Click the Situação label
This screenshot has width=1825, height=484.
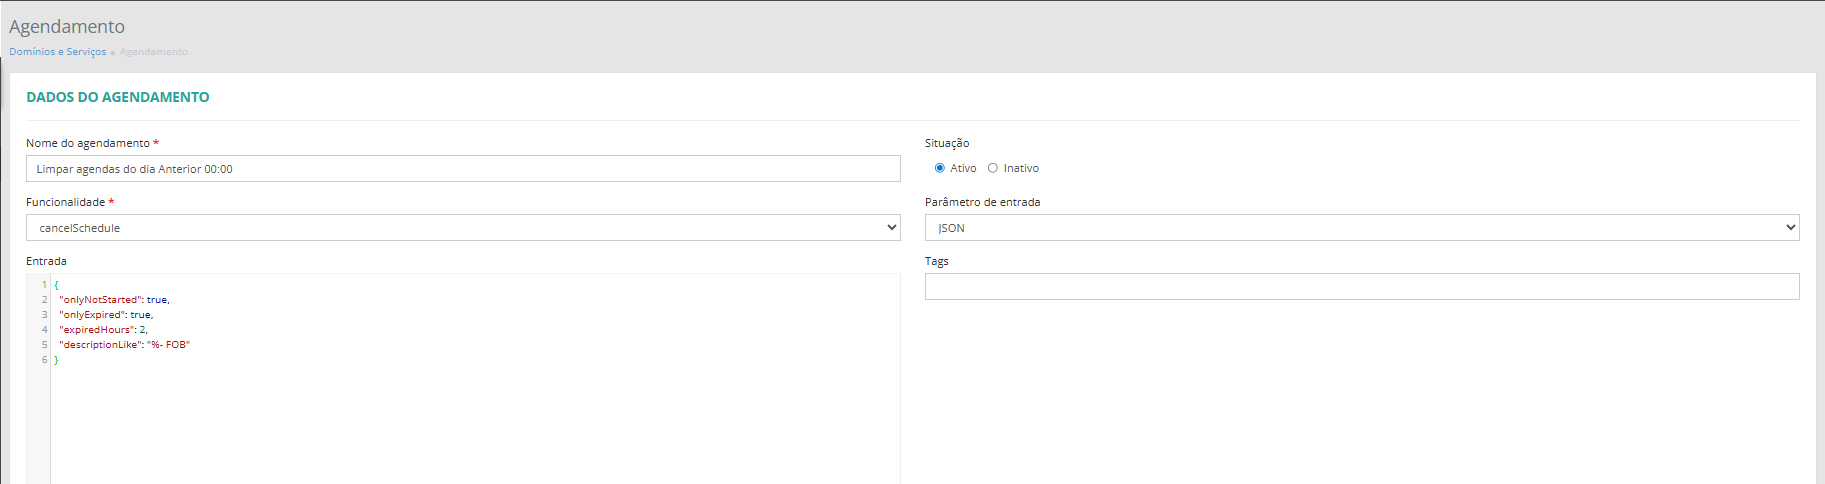(x=946, y=143)
